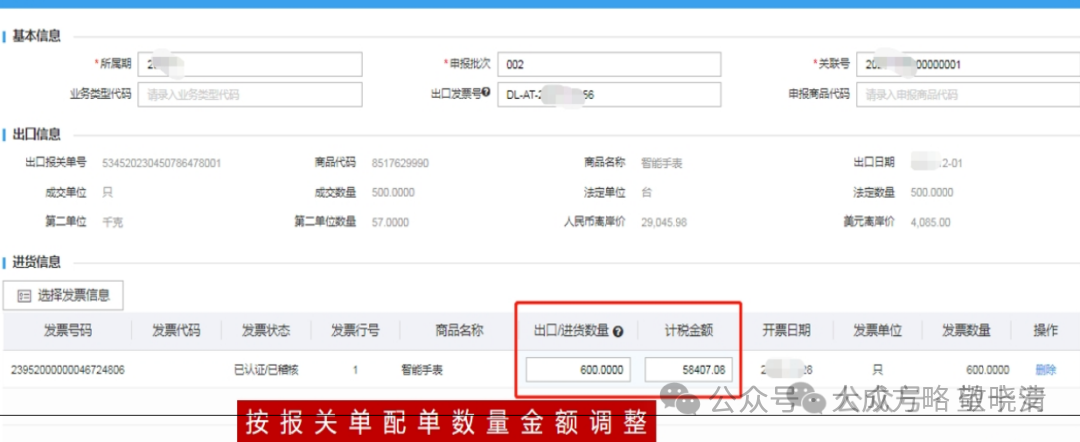Click the 出口信息 section heading

pos(36,134)
